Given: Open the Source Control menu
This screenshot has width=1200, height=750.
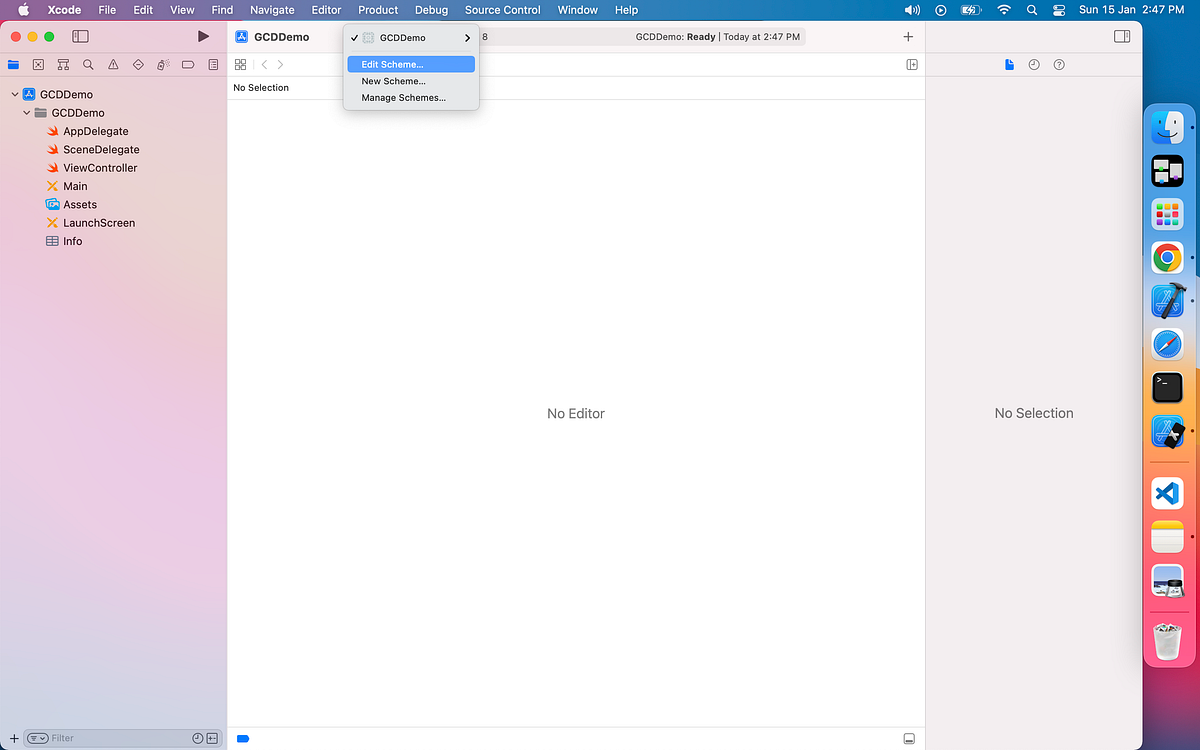Looking at the screenshot, I should [502, 10].
